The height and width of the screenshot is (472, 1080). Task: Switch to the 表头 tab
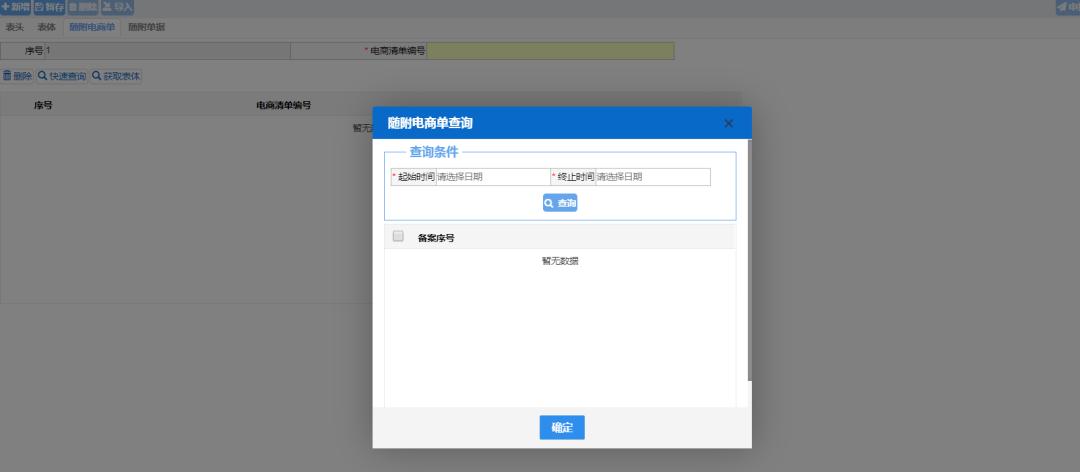14,28
